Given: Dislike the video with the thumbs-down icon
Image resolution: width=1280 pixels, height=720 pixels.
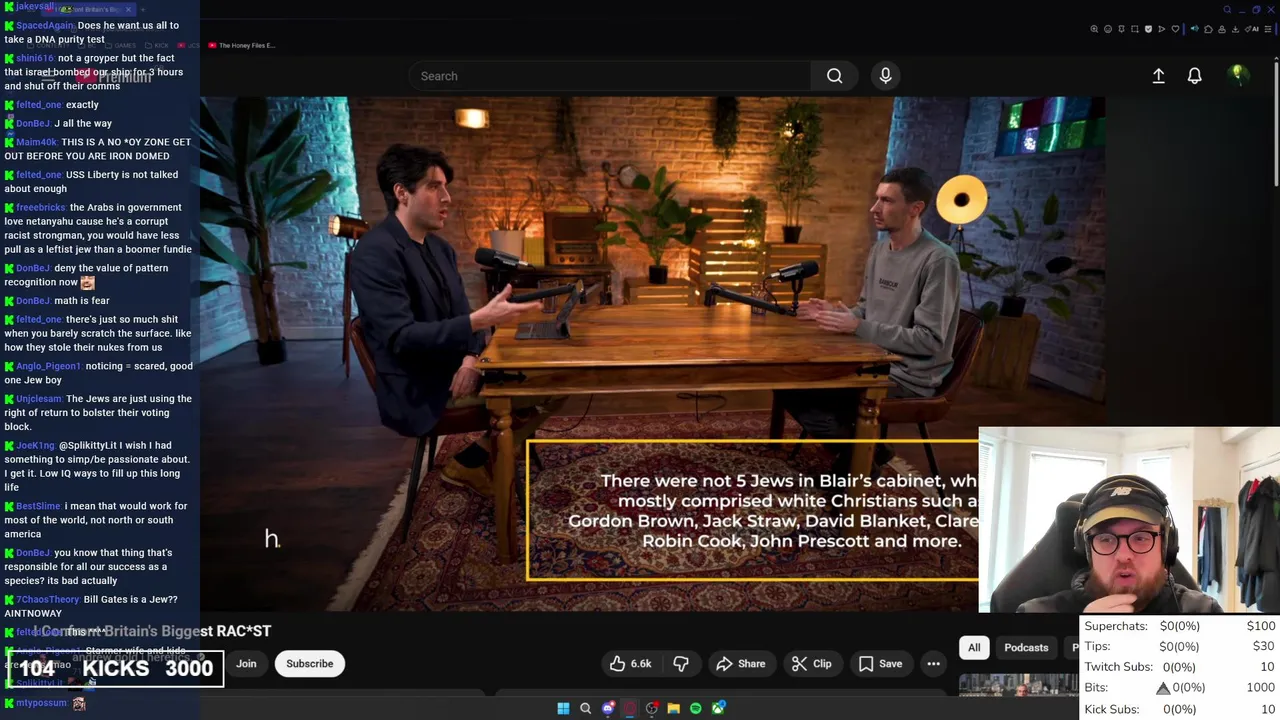Looking at the screenshot, I should (681, 664).
